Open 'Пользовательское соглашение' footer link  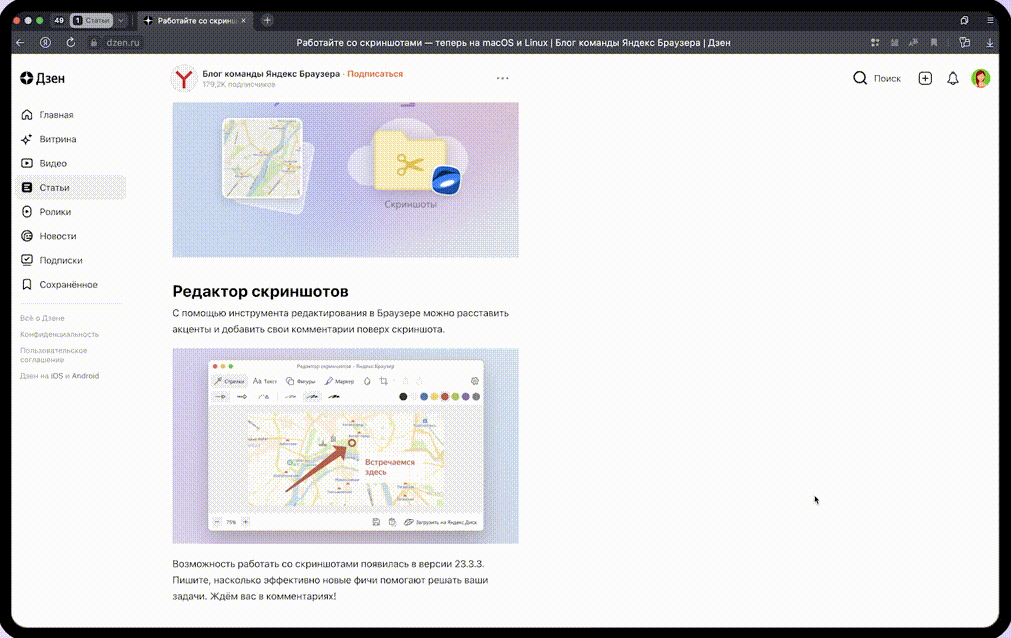click(54, 355)
